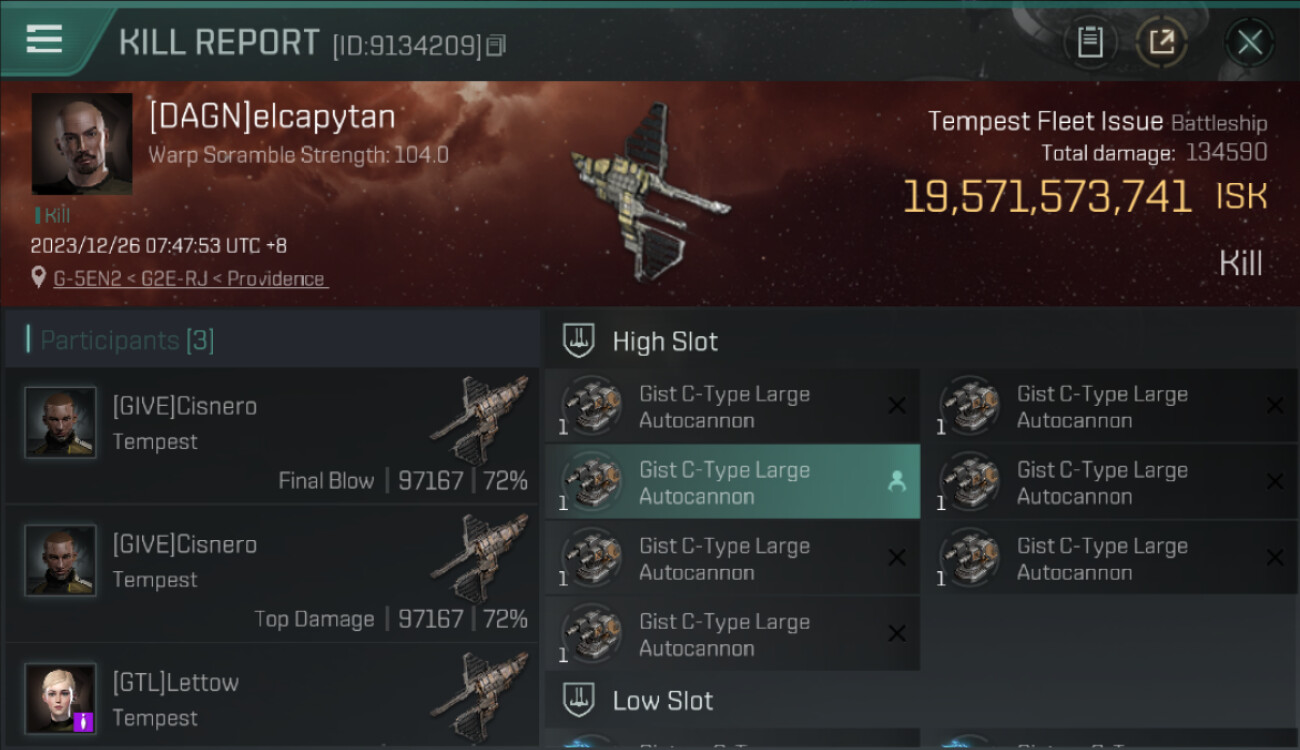The image size is (1300, 750).
Task: Expand the Low Slot section header
Action: pyautogui.click(x=920, y=700)
